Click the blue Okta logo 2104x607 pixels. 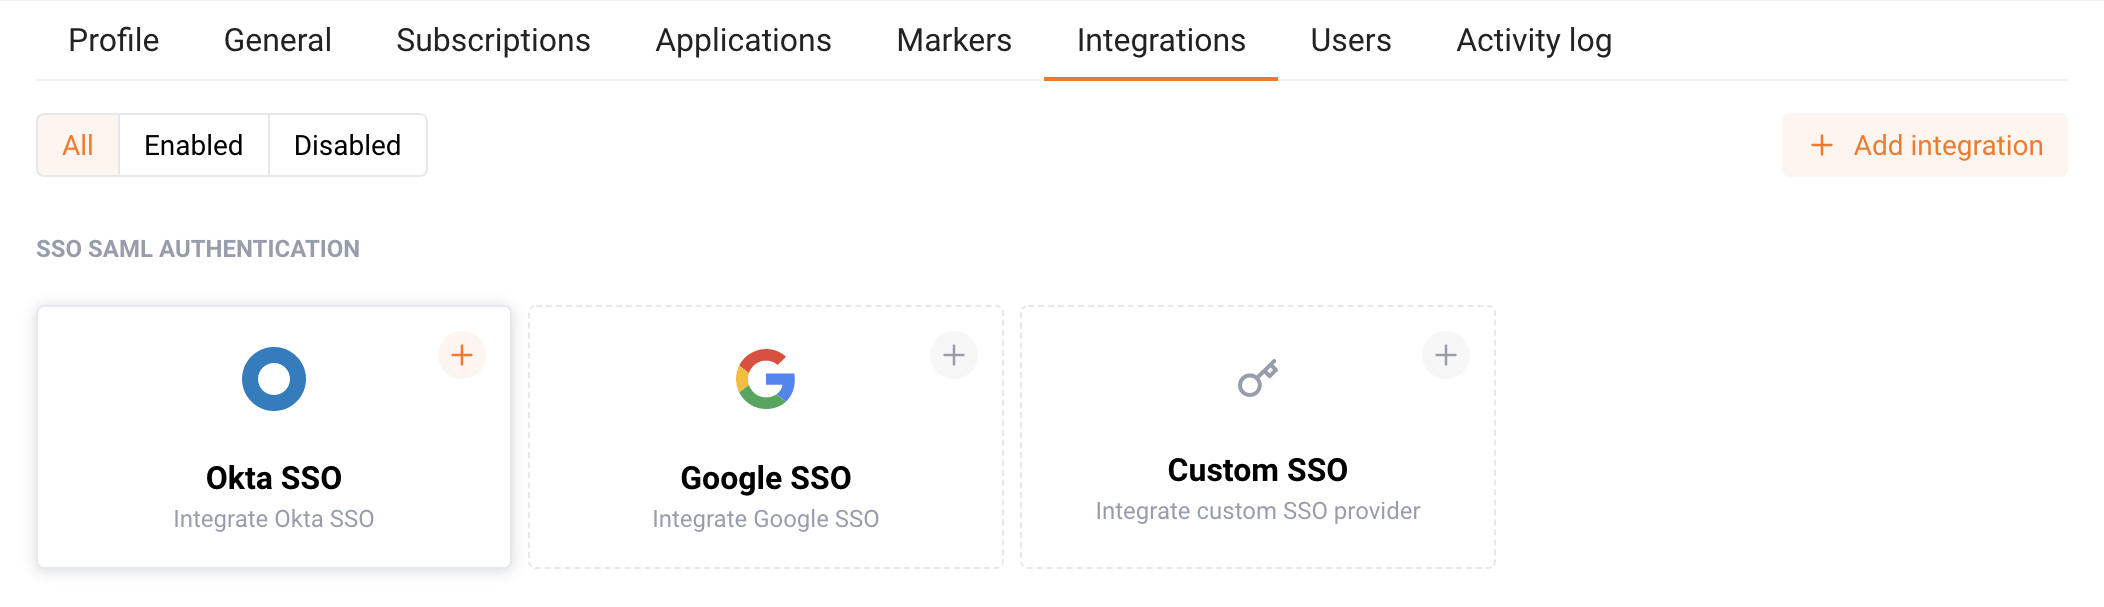click(x=273, y=379)
